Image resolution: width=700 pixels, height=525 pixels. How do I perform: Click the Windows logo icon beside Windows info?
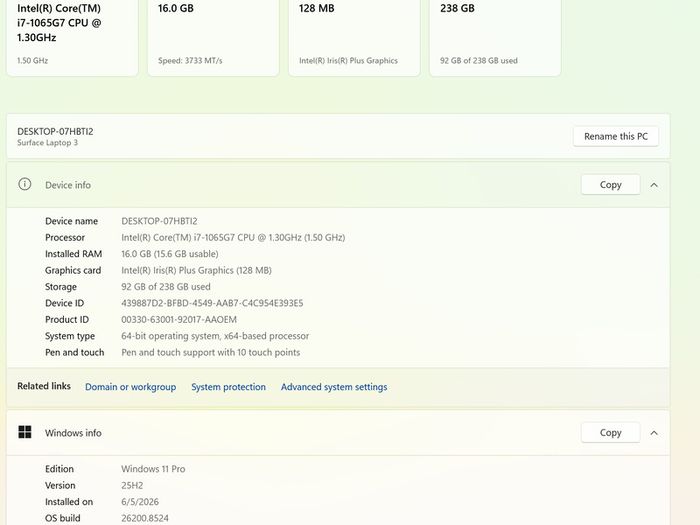(x=25, y=432)
